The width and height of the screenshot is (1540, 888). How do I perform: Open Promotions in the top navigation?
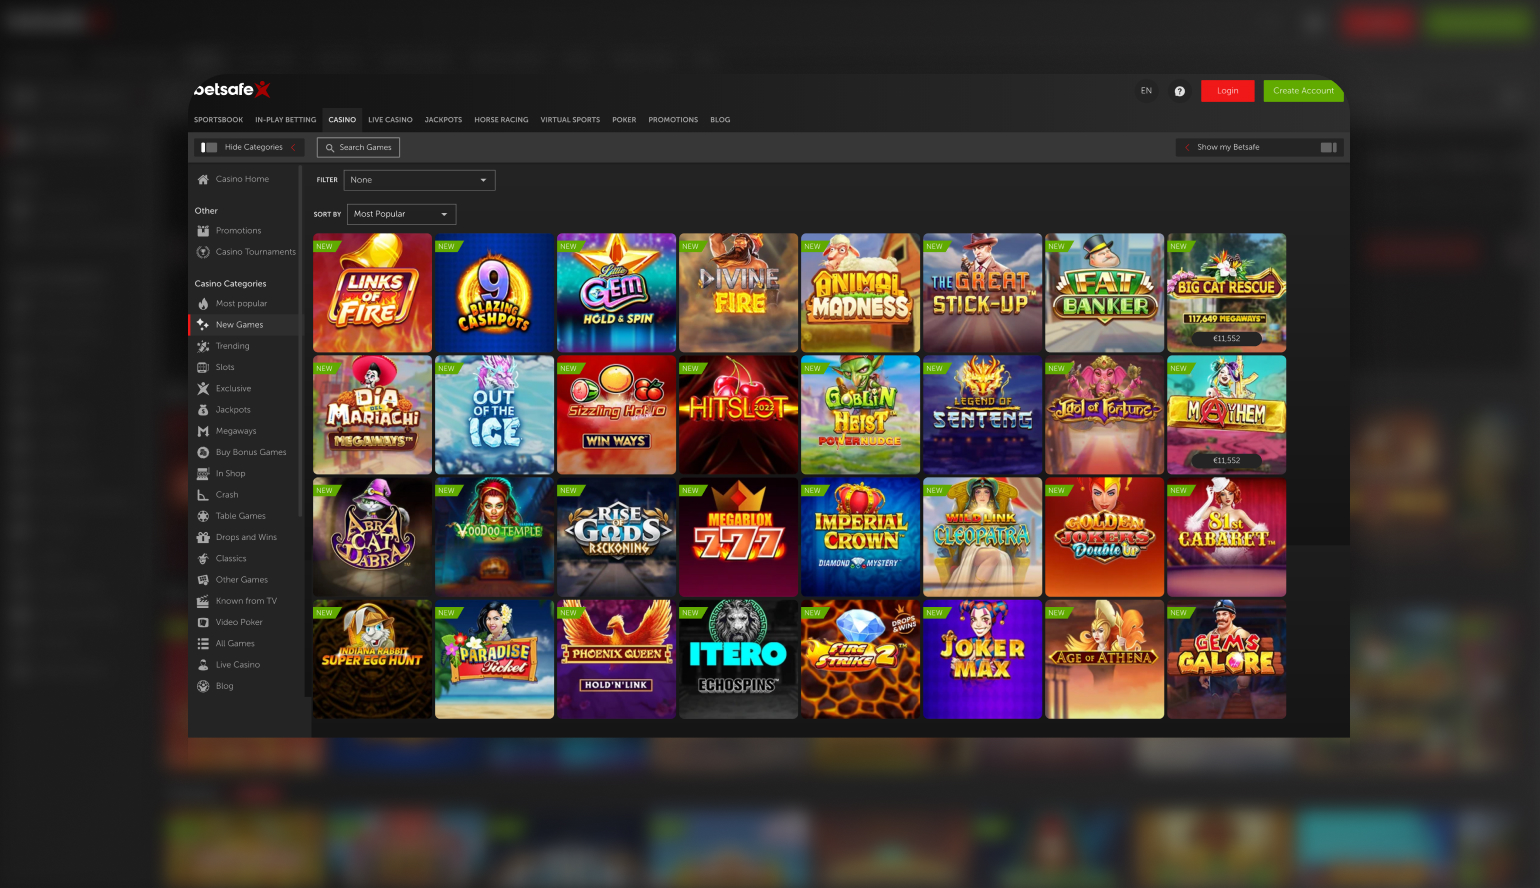coord(673,120)
